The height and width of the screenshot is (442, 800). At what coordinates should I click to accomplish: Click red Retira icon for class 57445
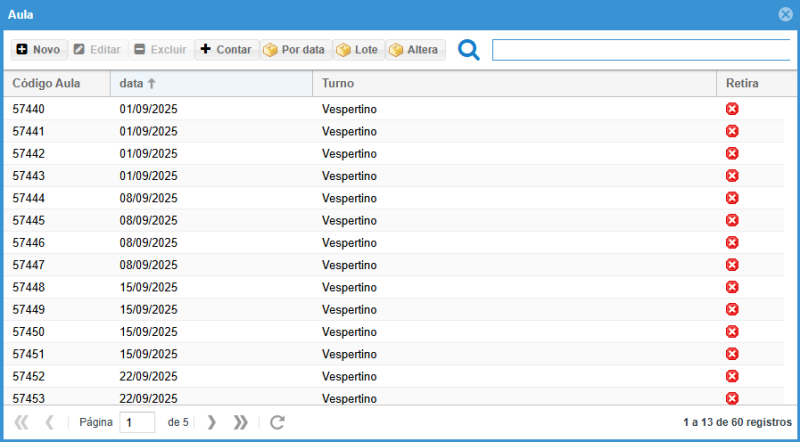coord(732,220)
